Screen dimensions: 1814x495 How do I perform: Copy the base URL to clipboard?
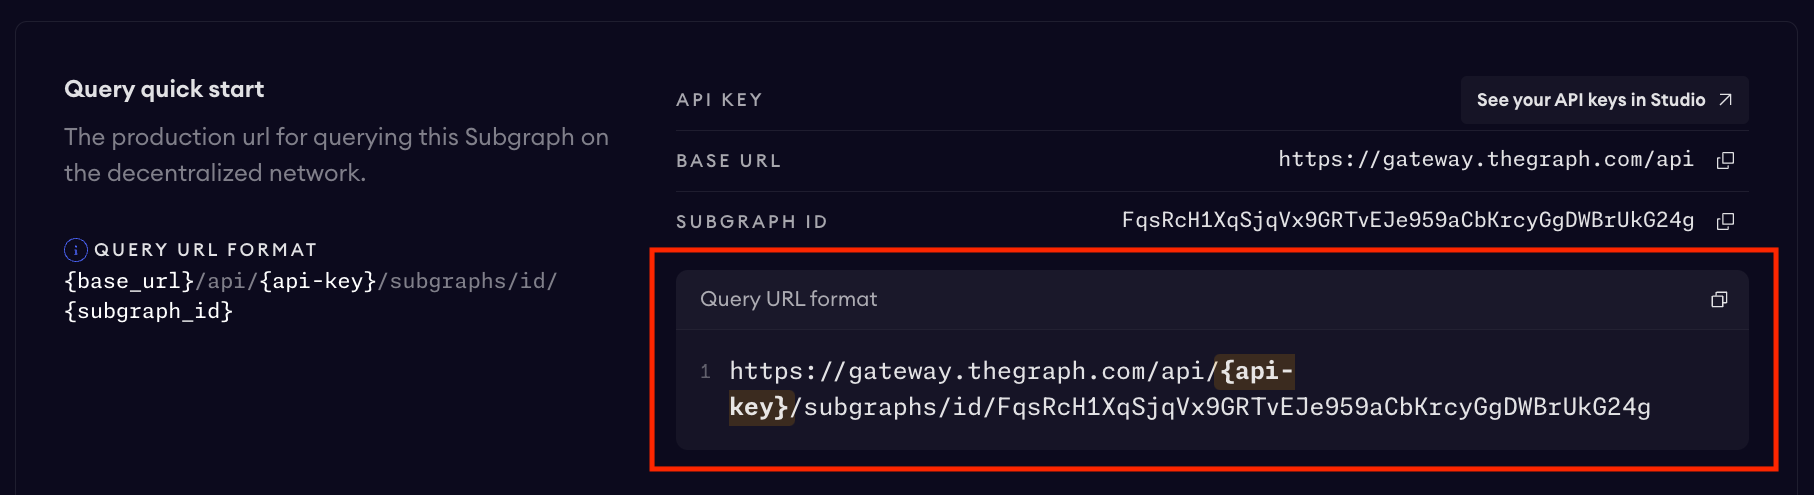click(1725, 160)
